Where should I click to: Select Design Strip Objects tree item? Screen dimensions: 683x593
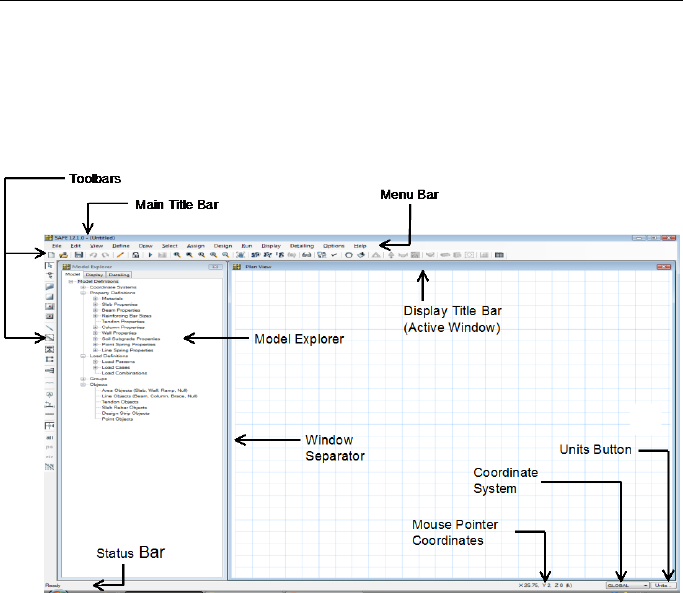pos(125,413)
